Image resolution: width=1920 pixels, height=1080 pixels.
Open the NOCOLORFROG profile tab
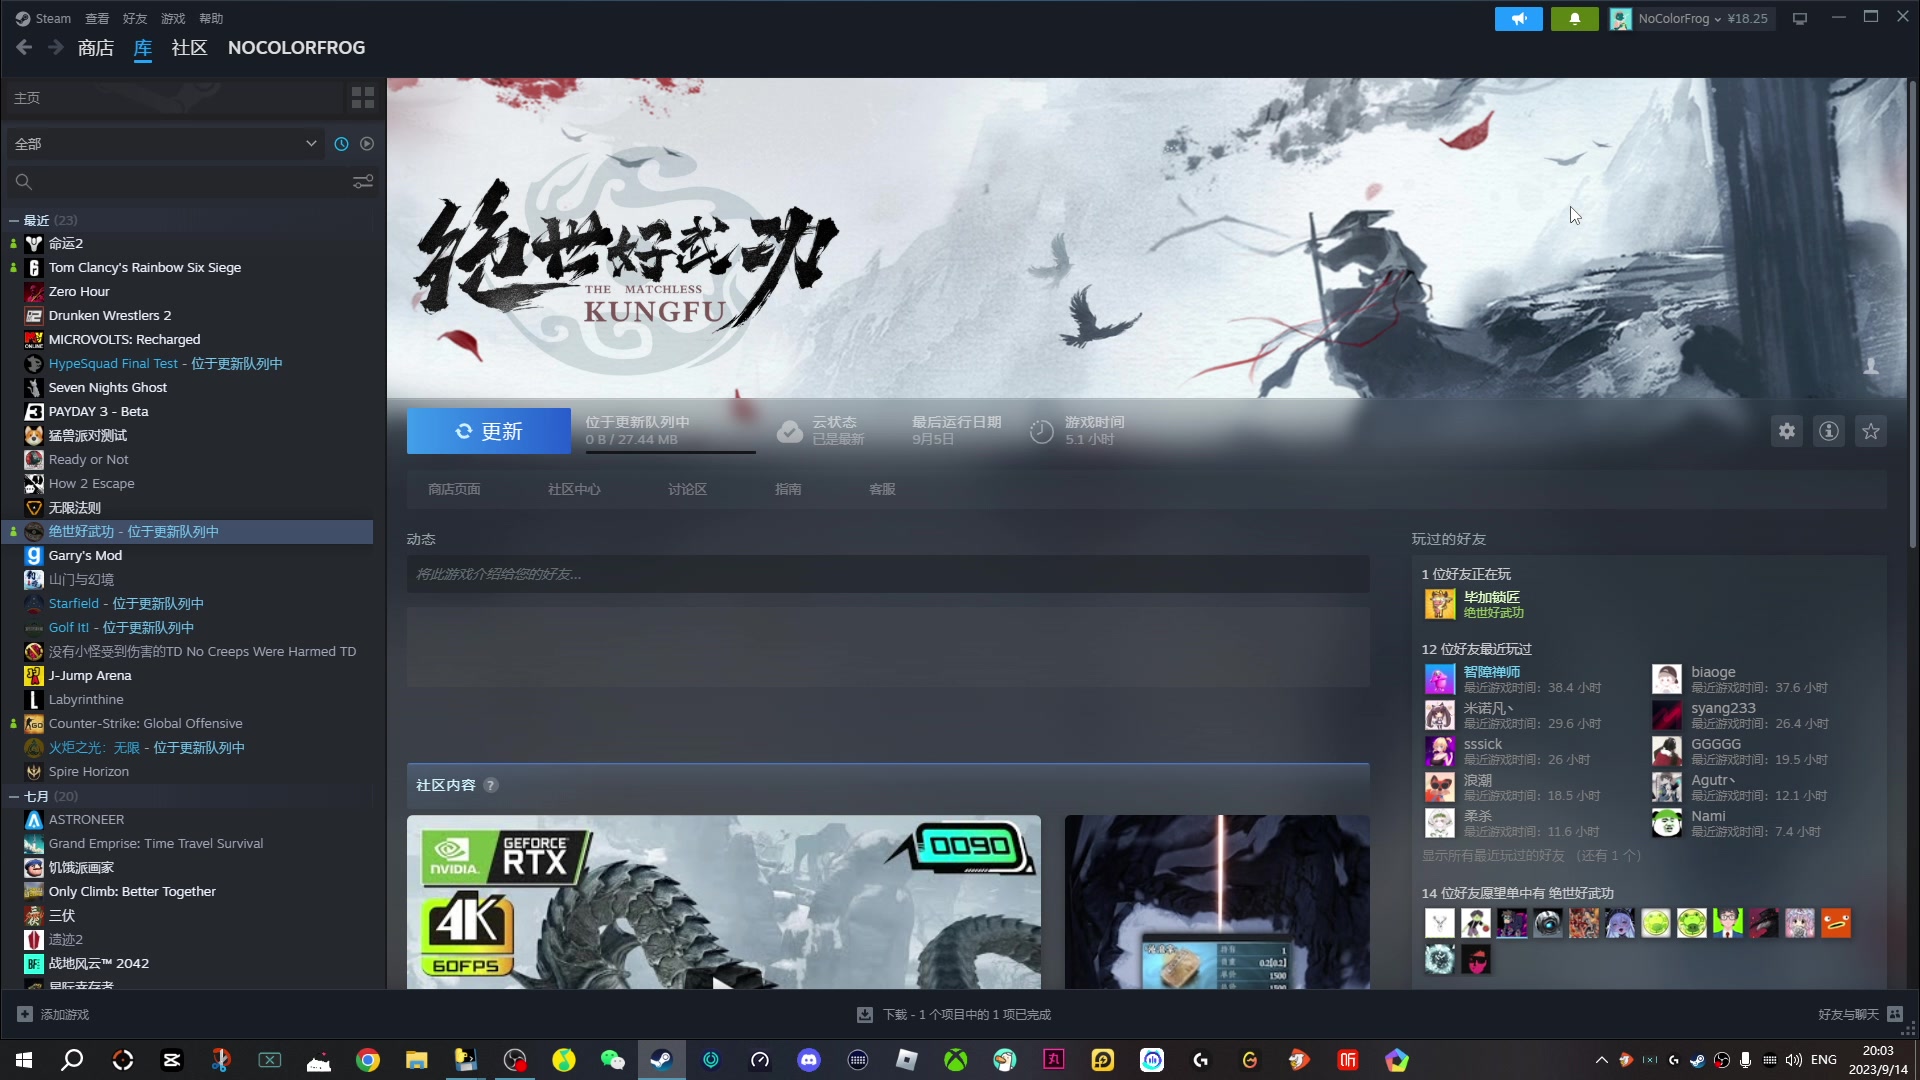pos(296,47)
